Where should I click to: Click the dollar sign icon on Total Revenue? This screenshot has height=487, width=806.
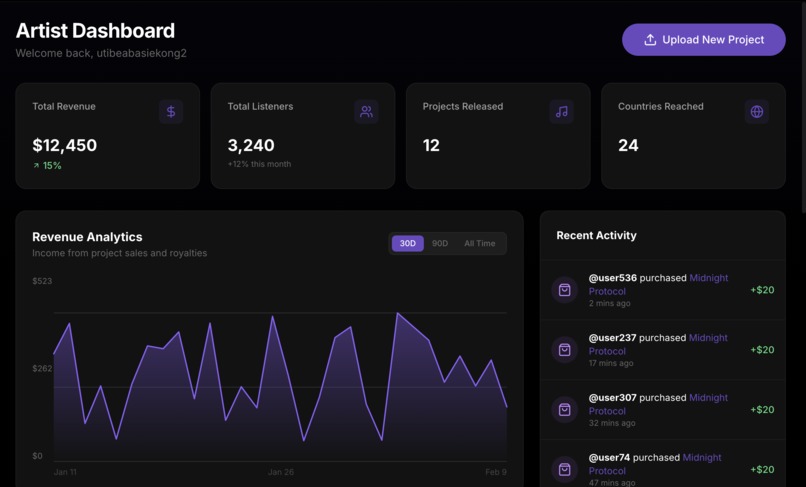coord(171,112)
